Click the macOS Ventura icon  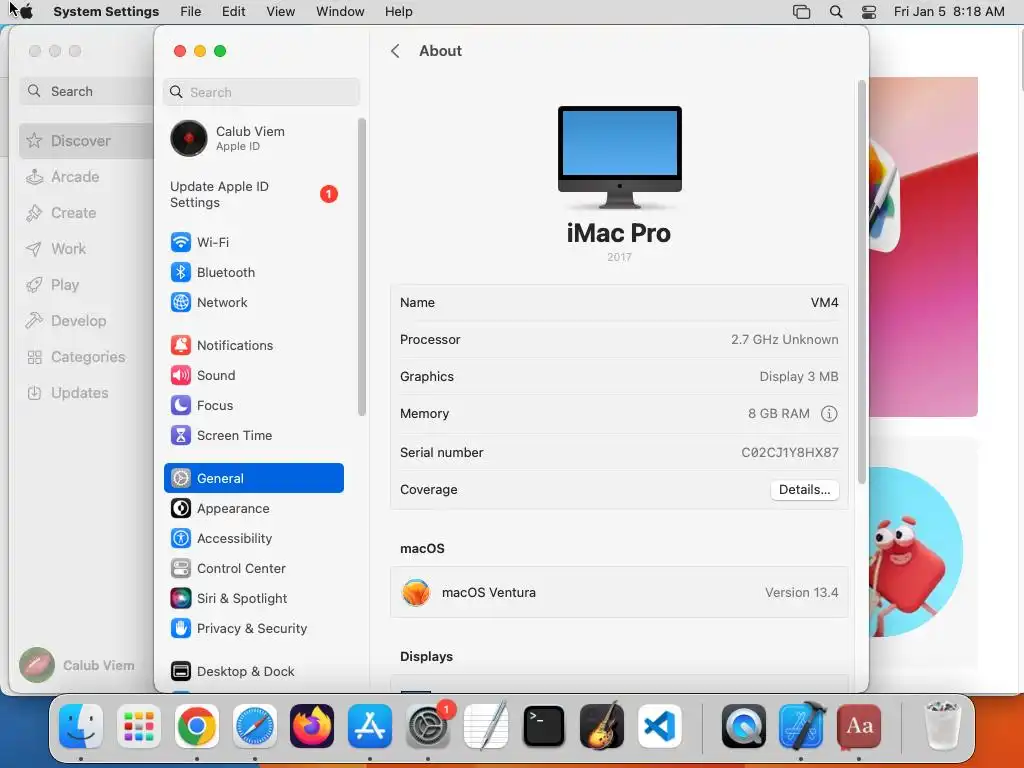[x=416, y=592]
